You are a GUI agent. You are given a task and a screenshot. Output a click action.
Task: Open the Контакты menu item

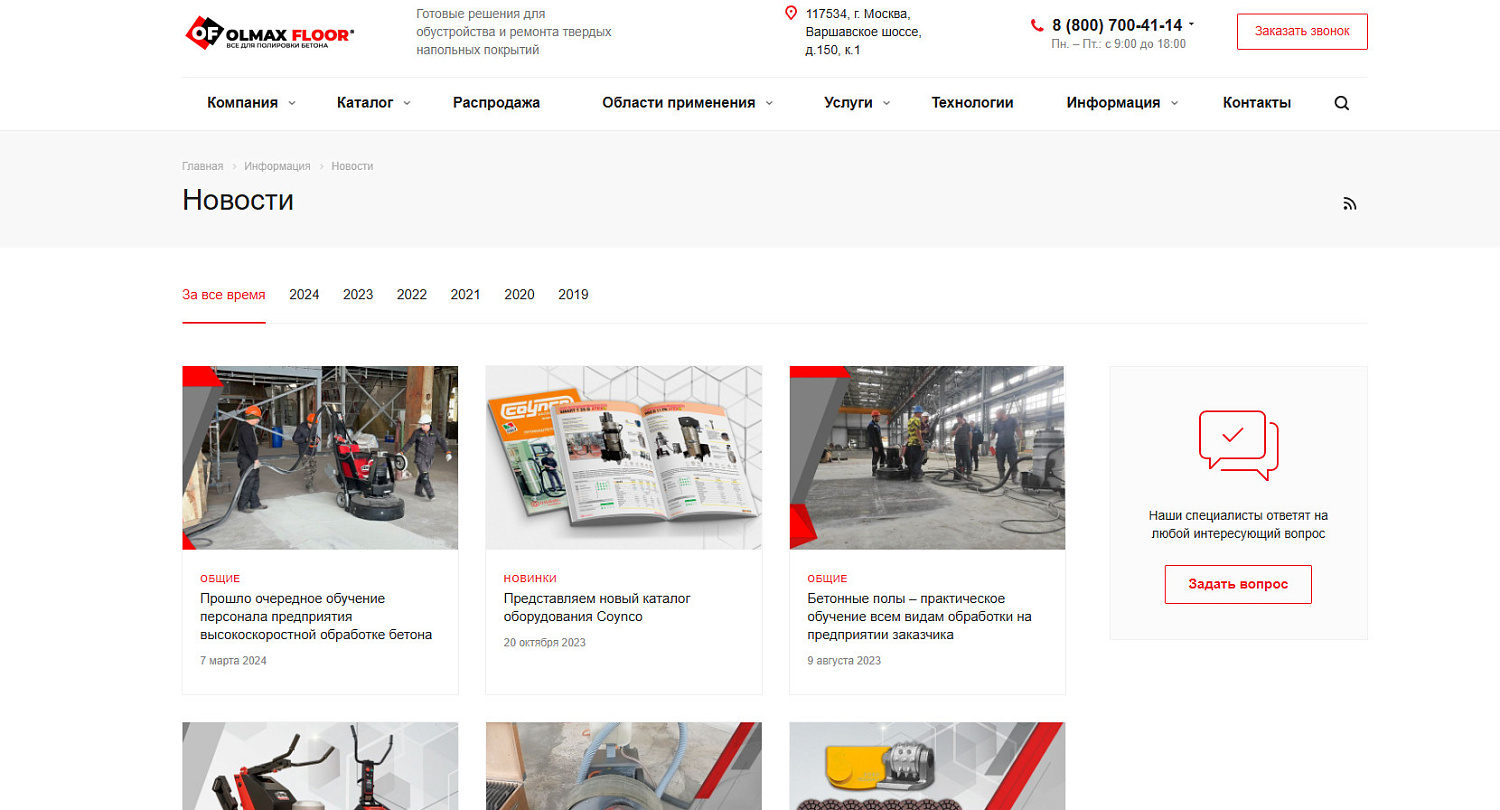(1256, 102)
